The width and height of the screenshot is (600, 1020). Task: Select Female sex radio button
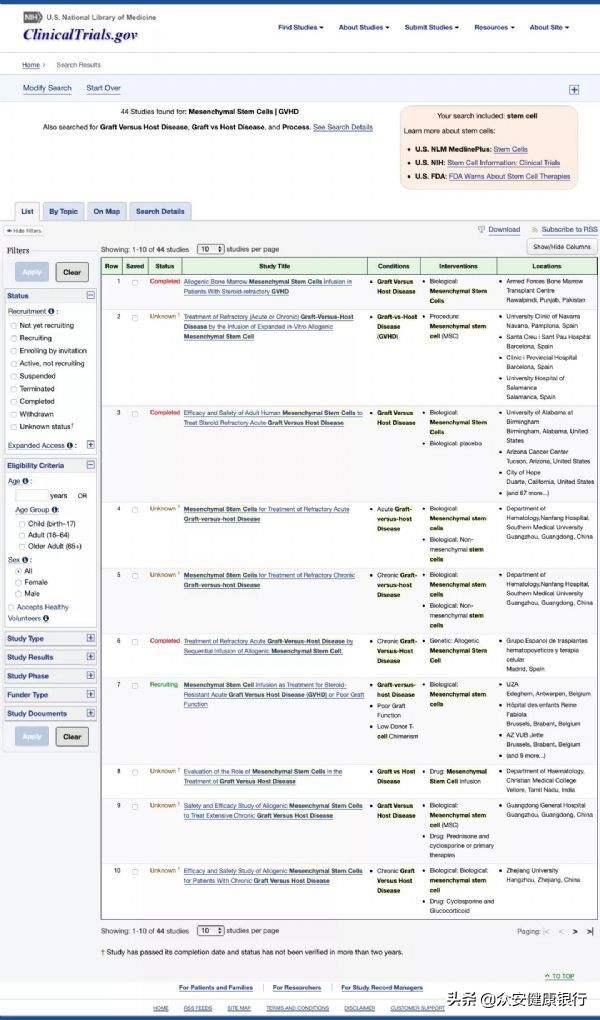pyautogui.click(x=18, y=582)
